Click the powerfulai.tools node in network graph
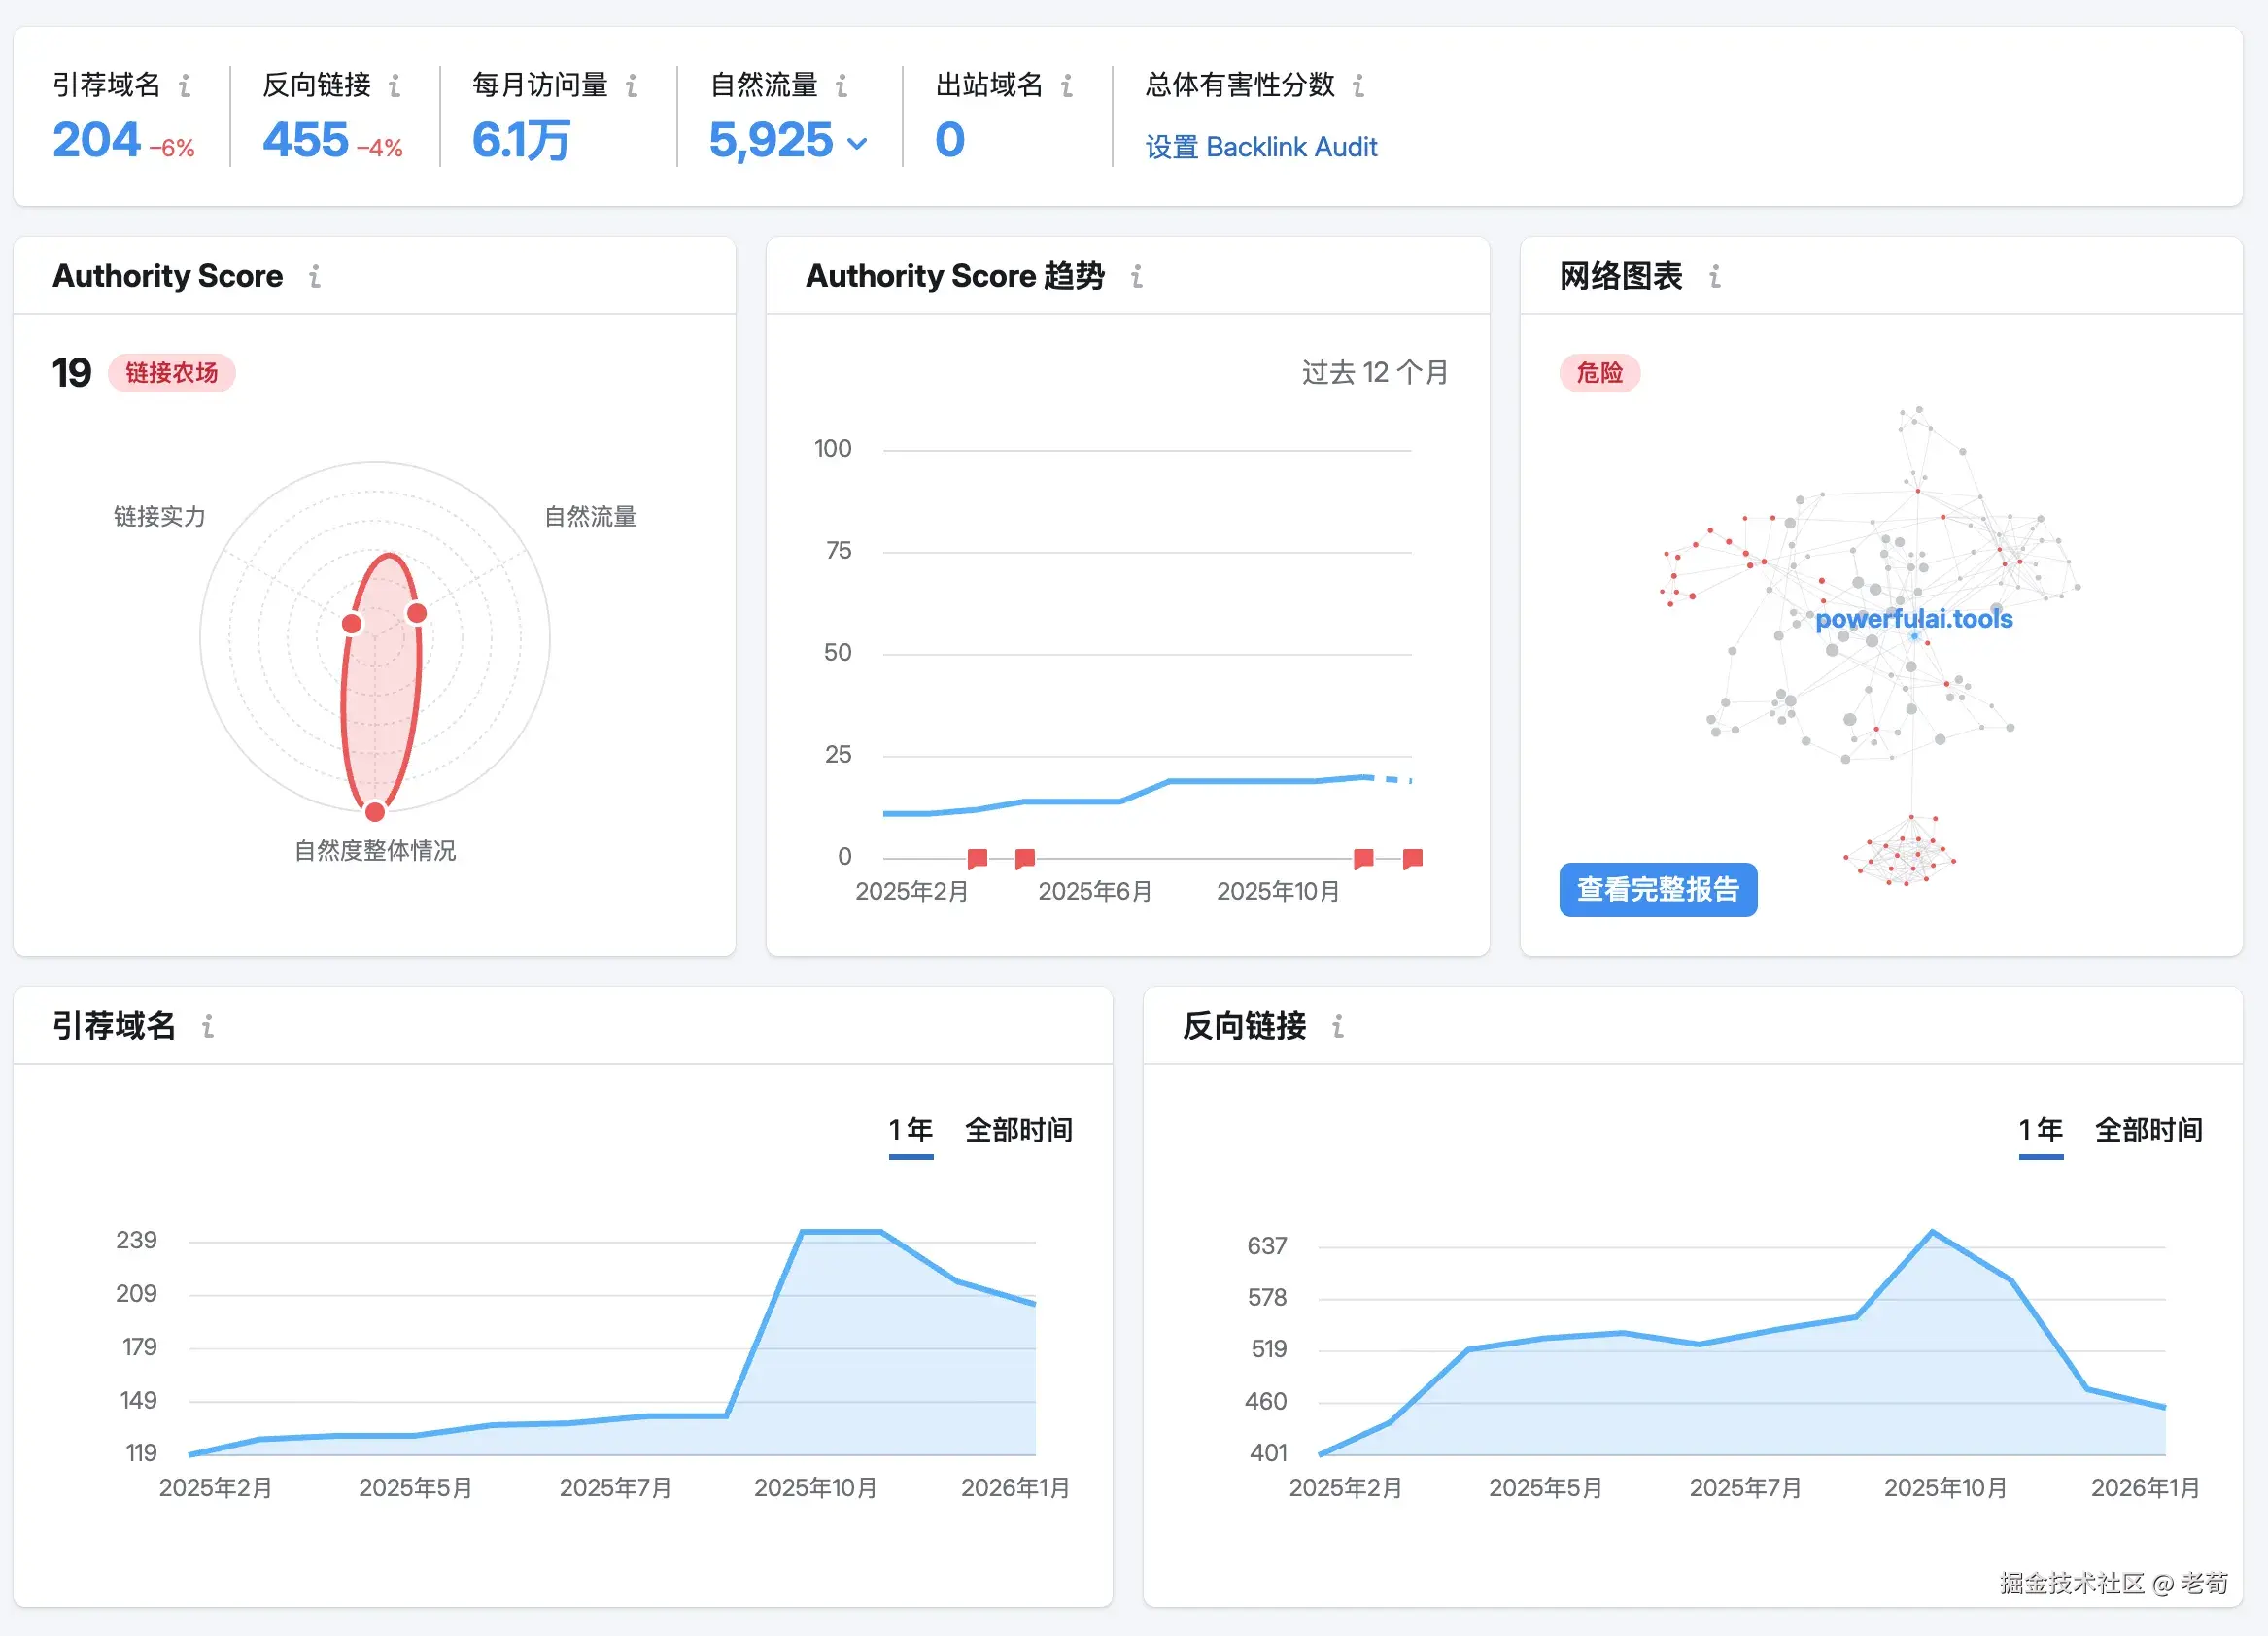The height and width of the screenshot is (1636, 2268). click(1913, 620)
